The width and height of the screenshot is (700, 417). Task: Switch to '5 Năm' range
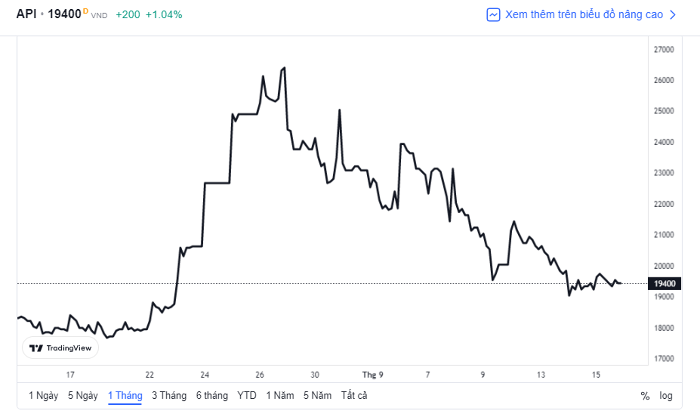point(317,395)
